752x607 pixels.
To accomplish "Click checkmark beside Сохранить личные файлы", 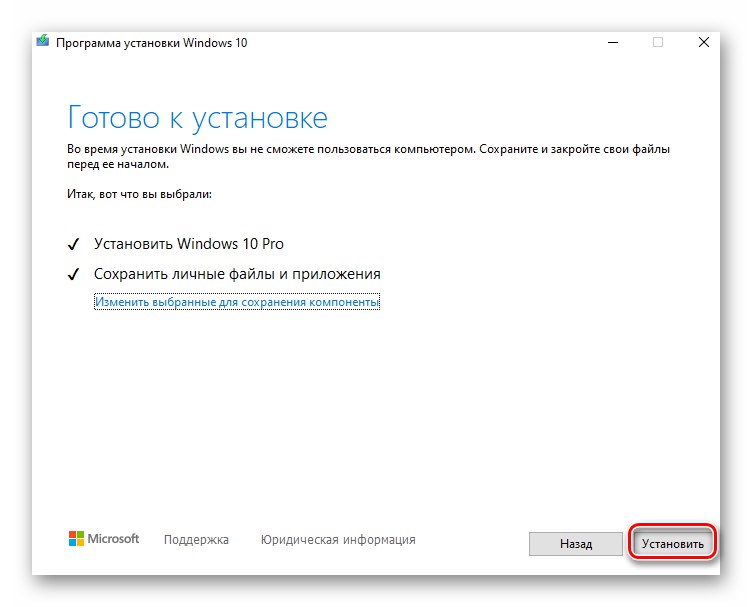I will [73, 274].
